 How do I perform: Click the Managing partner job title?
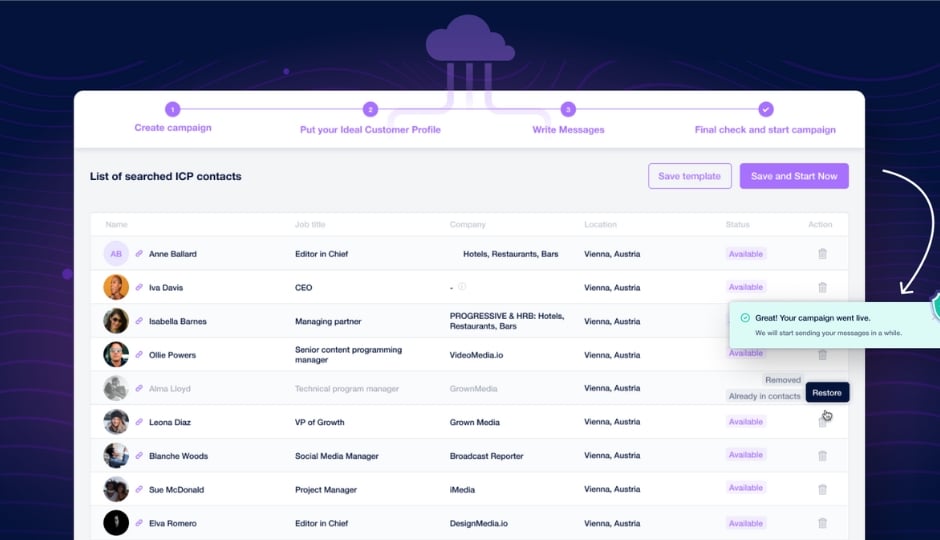pos(328,321)
